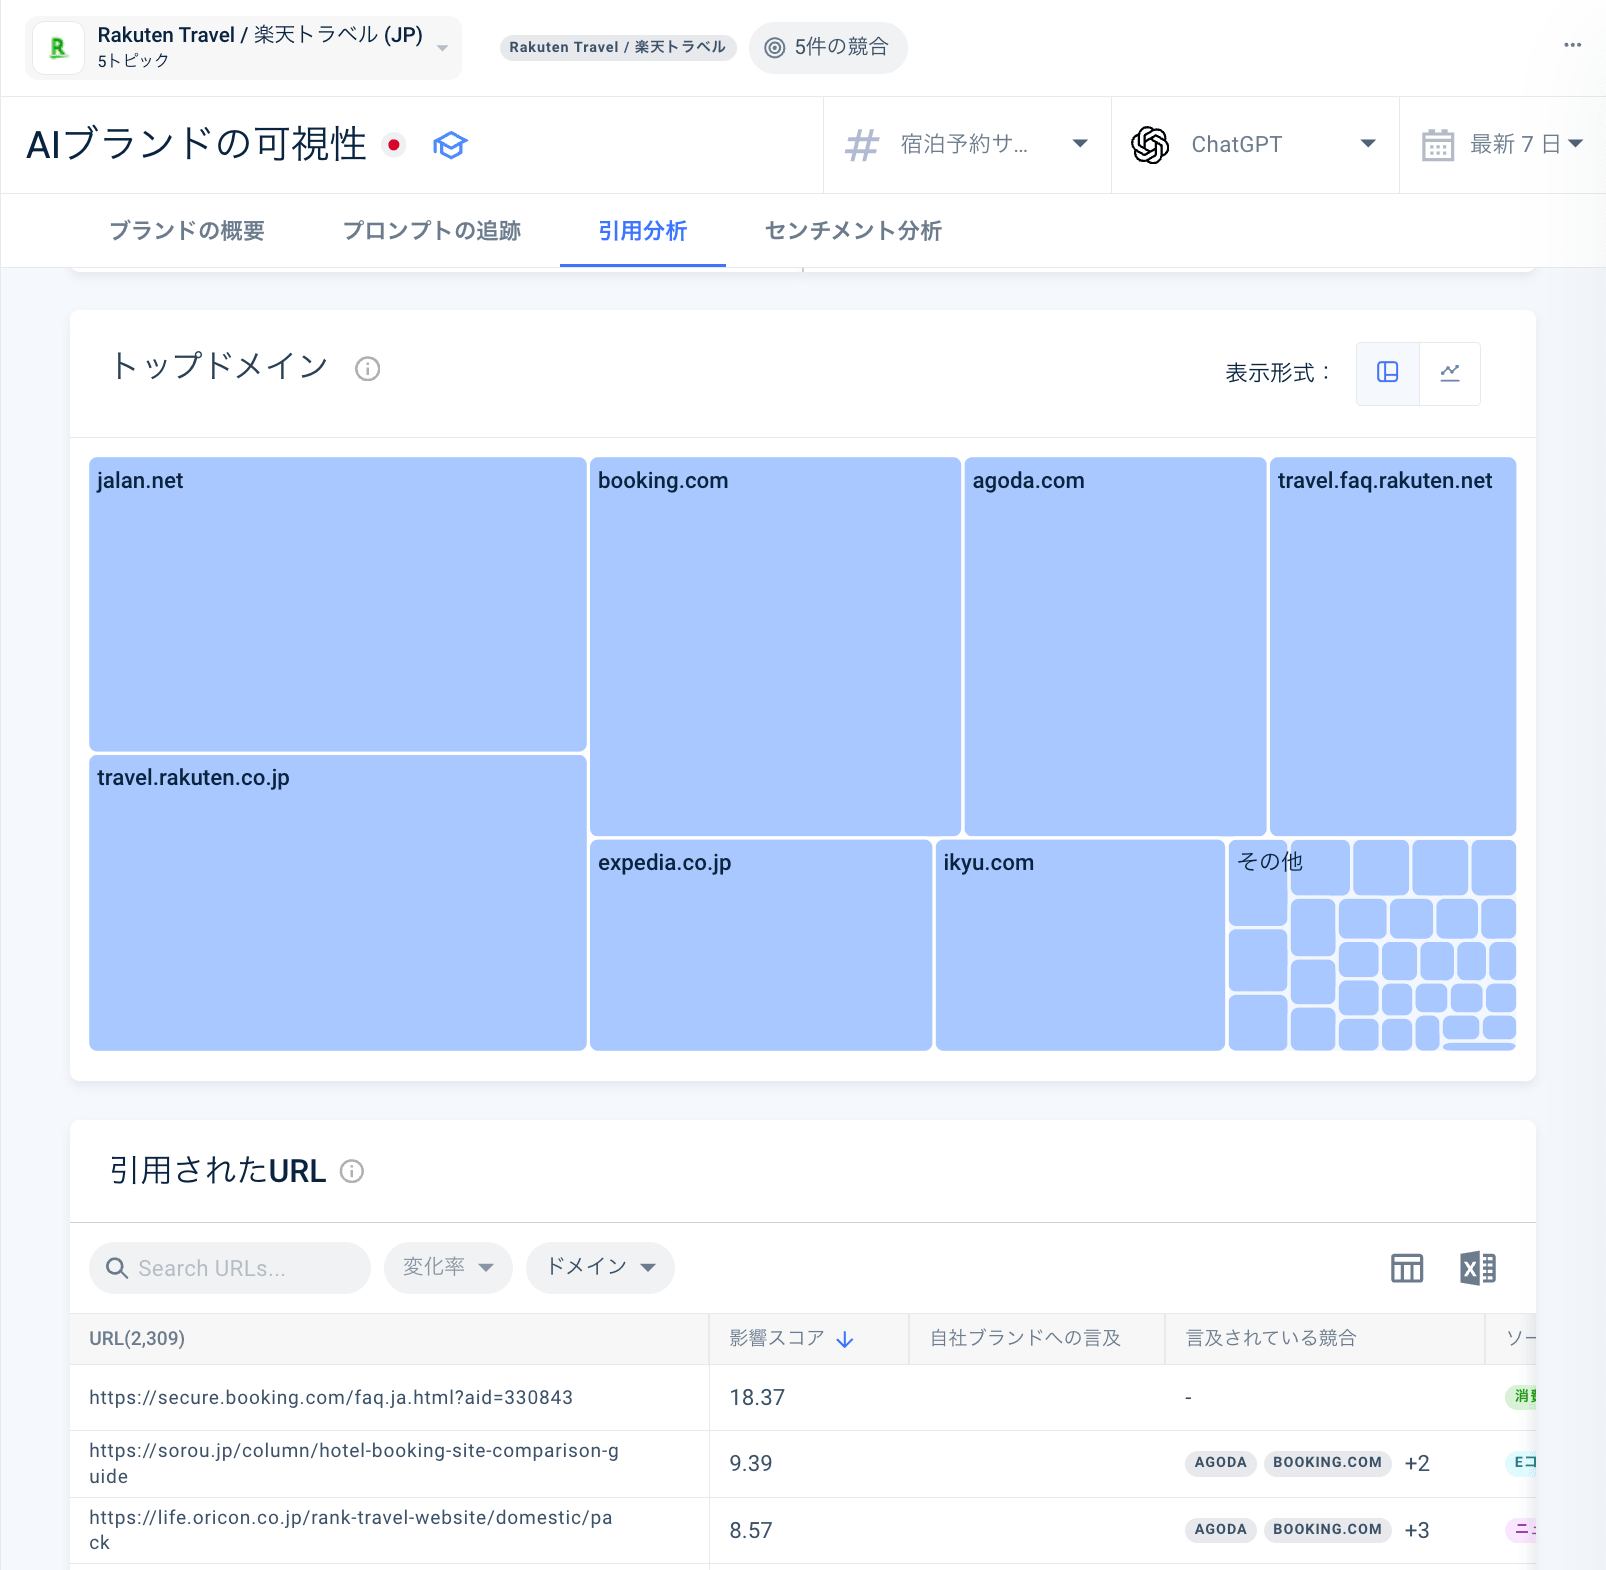This screenshot has width=1606, height=1570.
Task: Click the booking.com treemap block
Action: click(775, 646)
